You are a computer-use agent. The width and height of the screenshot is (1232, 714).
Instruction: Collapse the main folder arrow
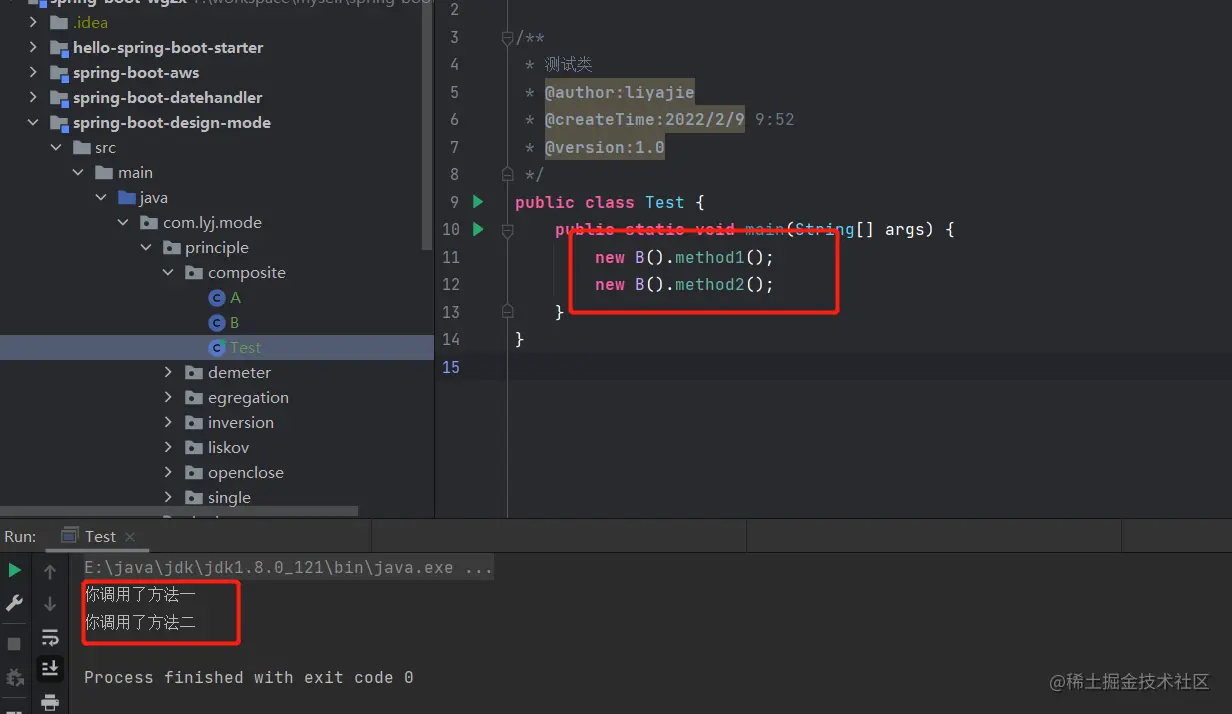[x=78, y=173]
